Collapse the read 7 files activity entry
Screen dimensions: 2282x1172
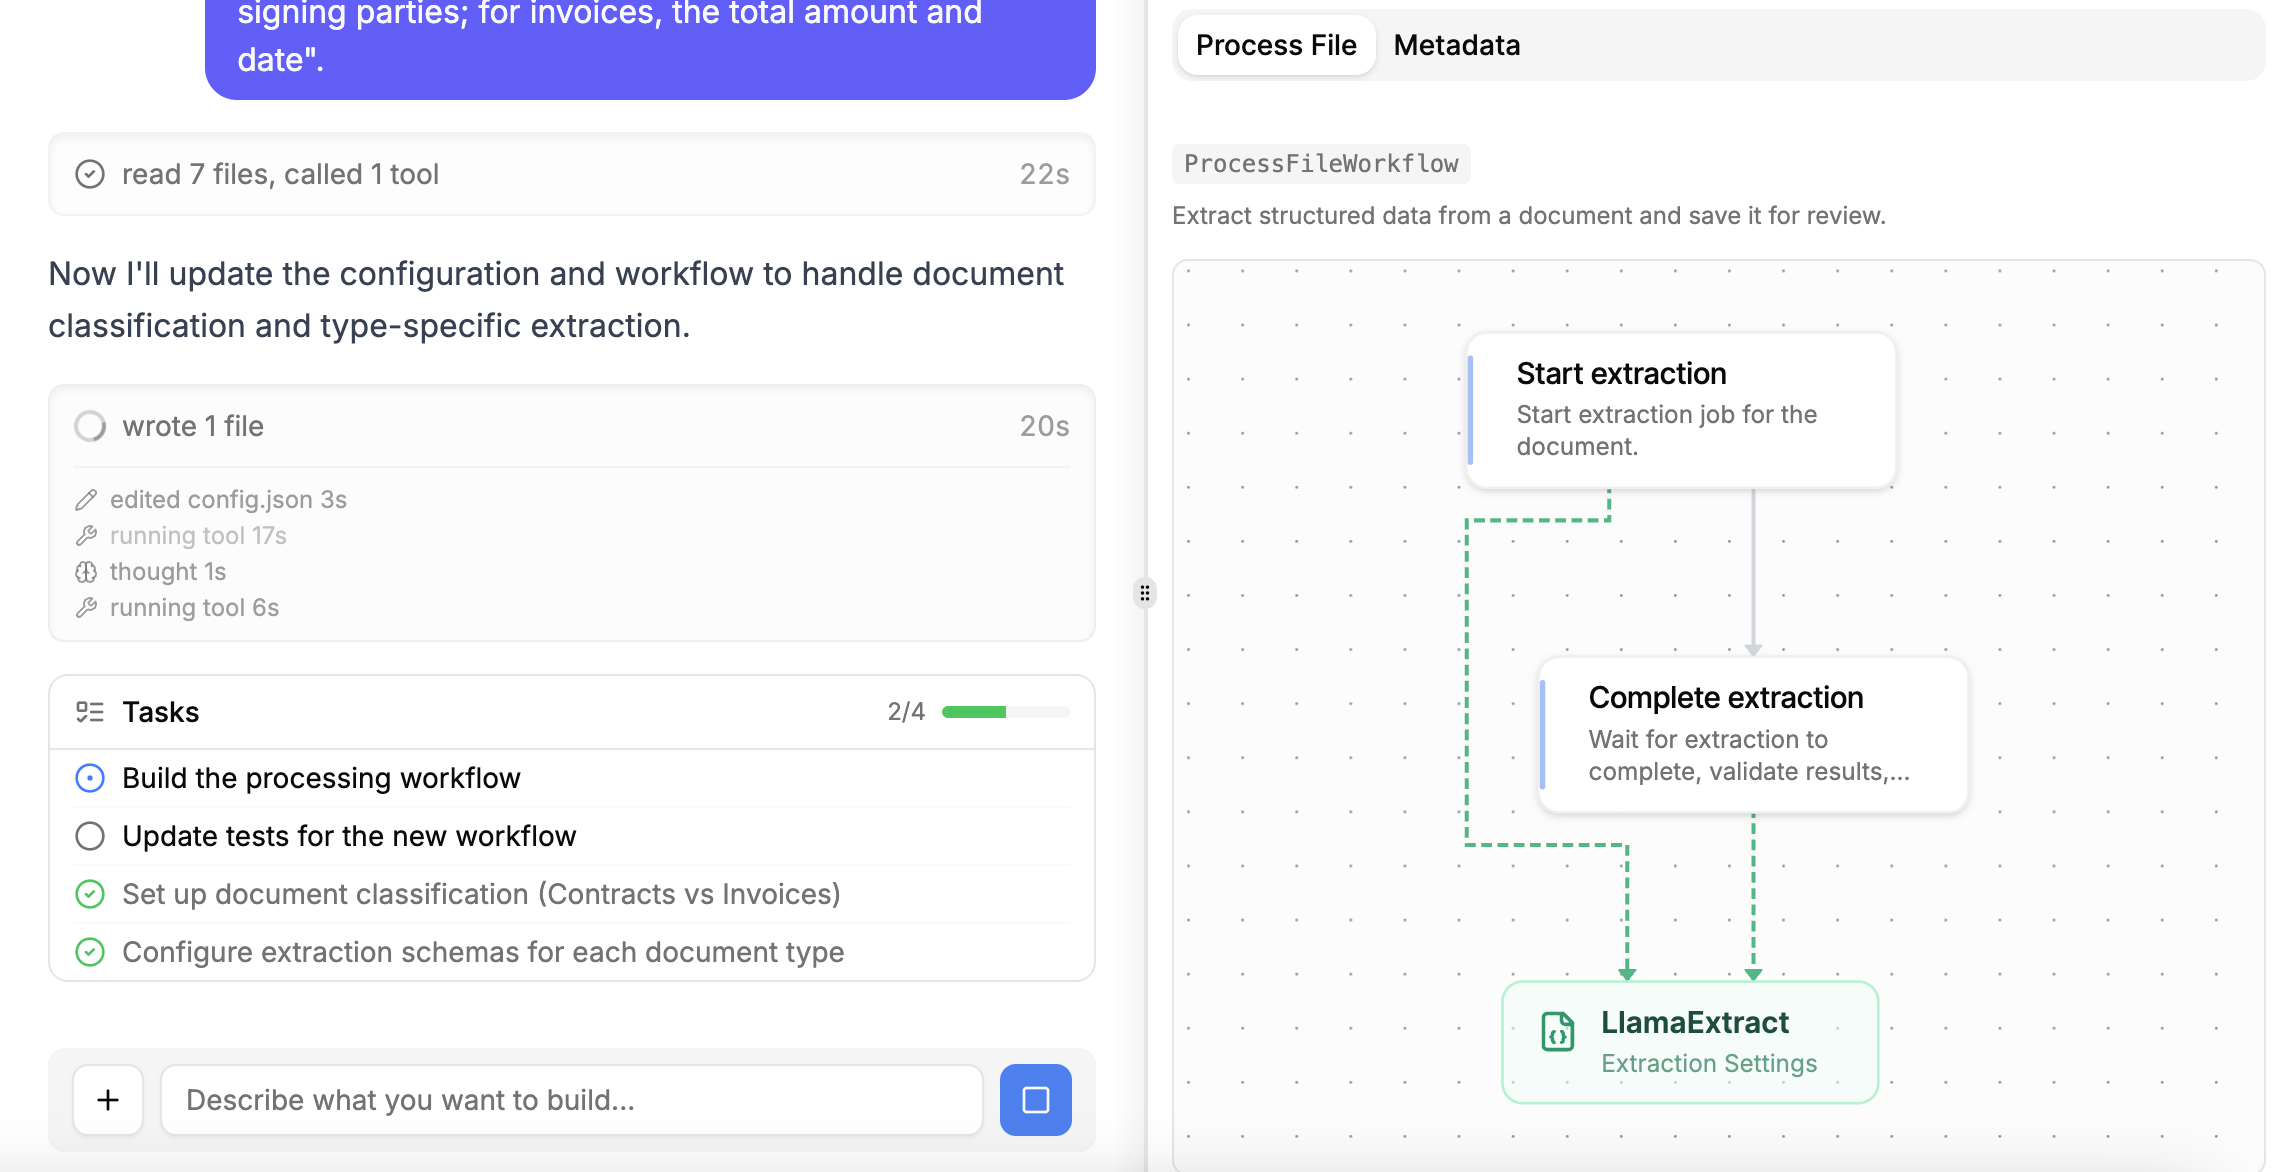(x=570, y=174)
